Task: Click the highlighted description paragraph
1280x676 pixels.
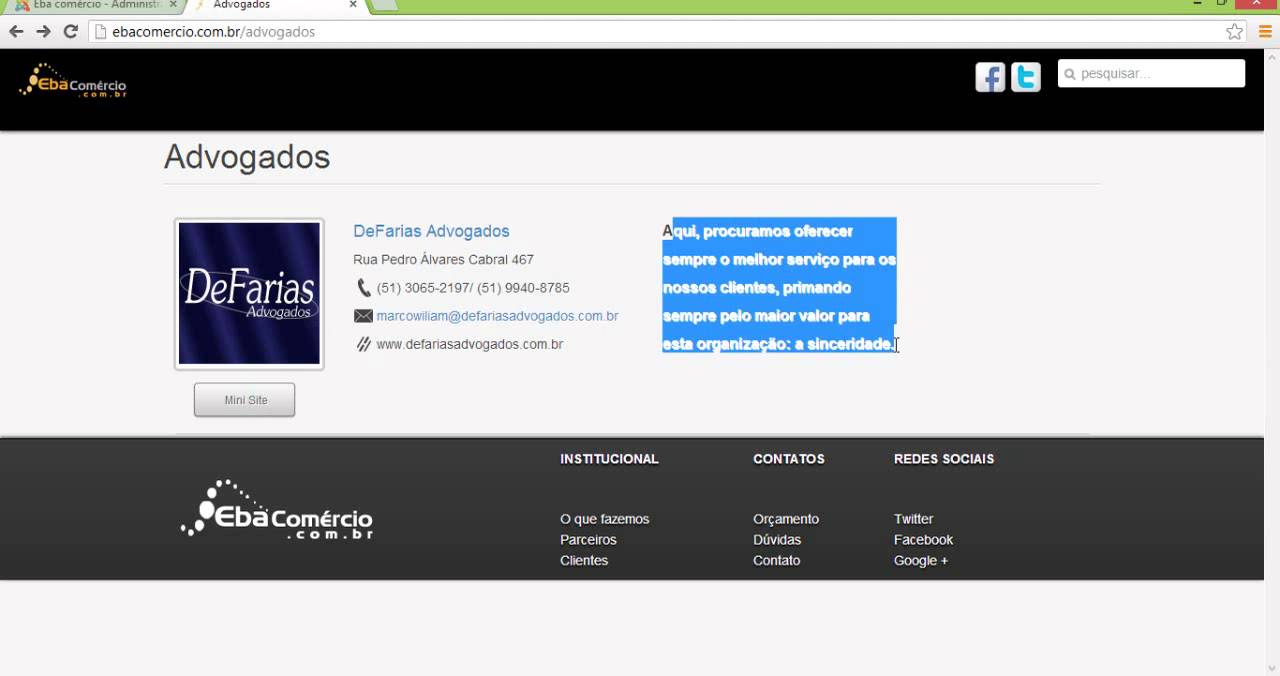Action: point(779,288)
